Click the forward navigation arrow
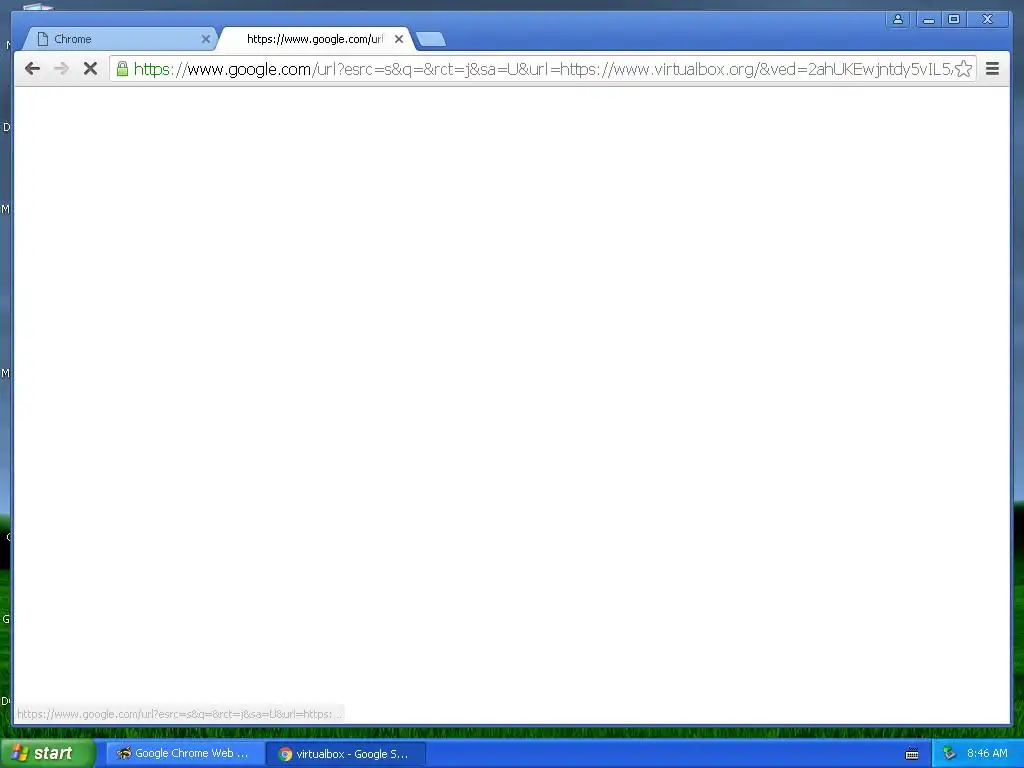 coord(61,69)
